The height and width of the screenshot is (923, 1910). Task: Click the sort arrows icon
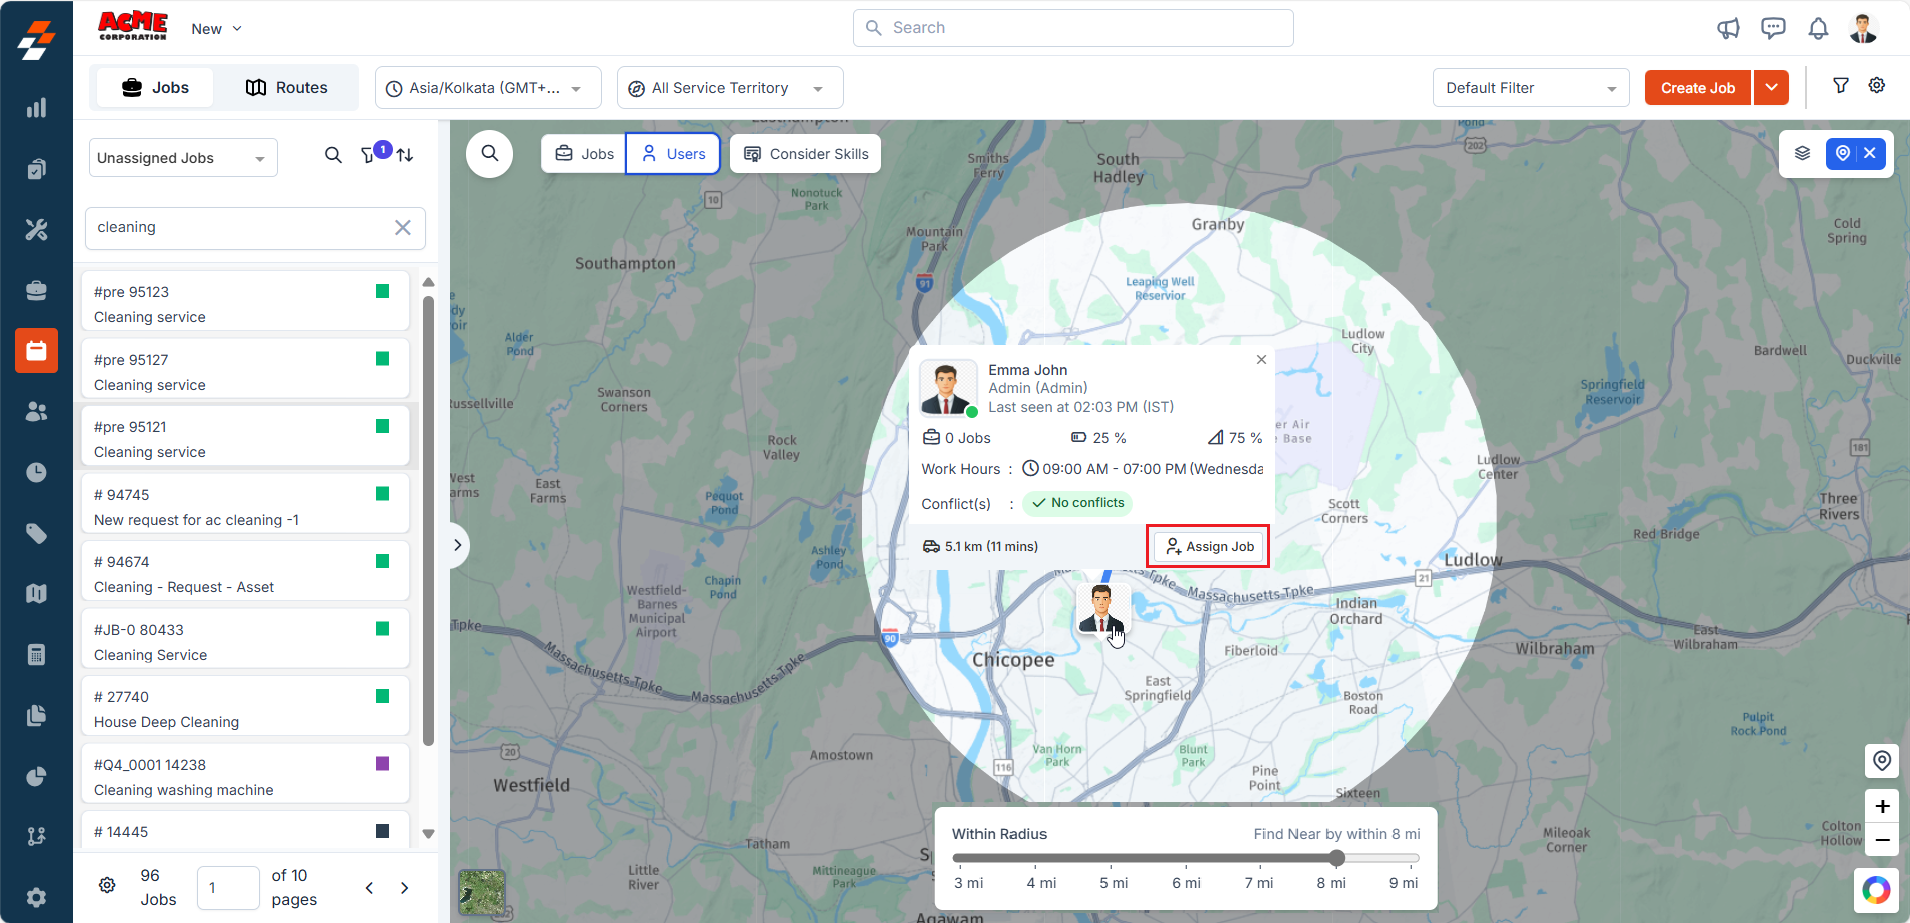(x=405, y=155)
